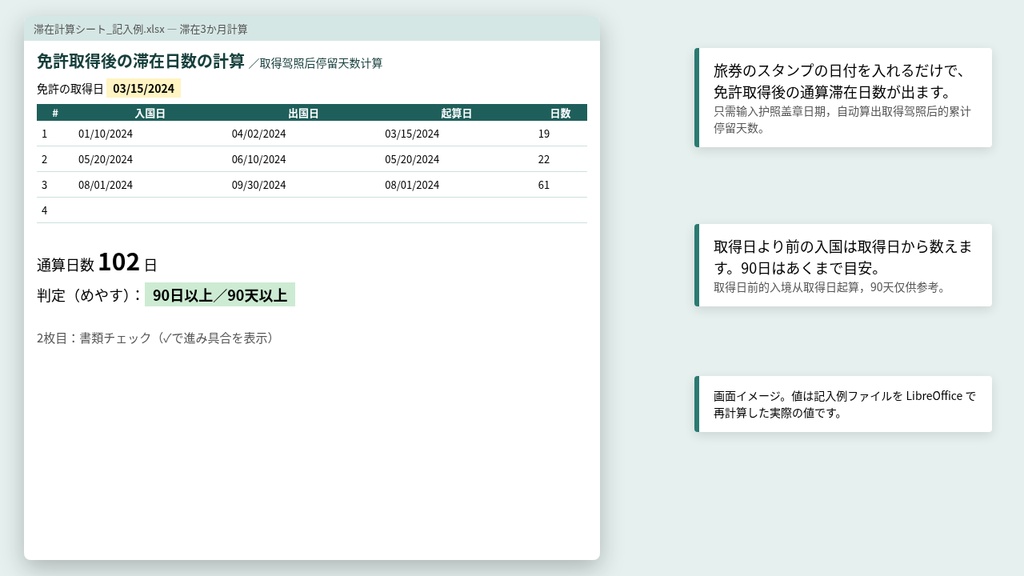Click the 90日以上／90天以上 result badge
The height and width of the screenshot is (576, 1024).
coord(220,295)
